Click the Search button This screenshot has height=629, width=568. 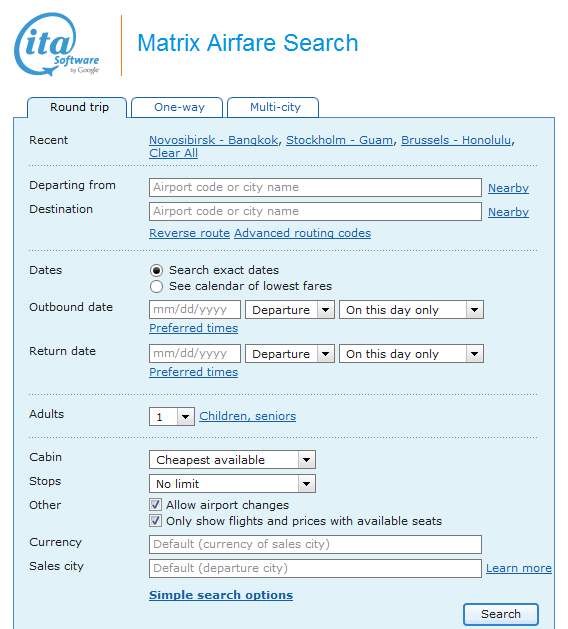501,614
